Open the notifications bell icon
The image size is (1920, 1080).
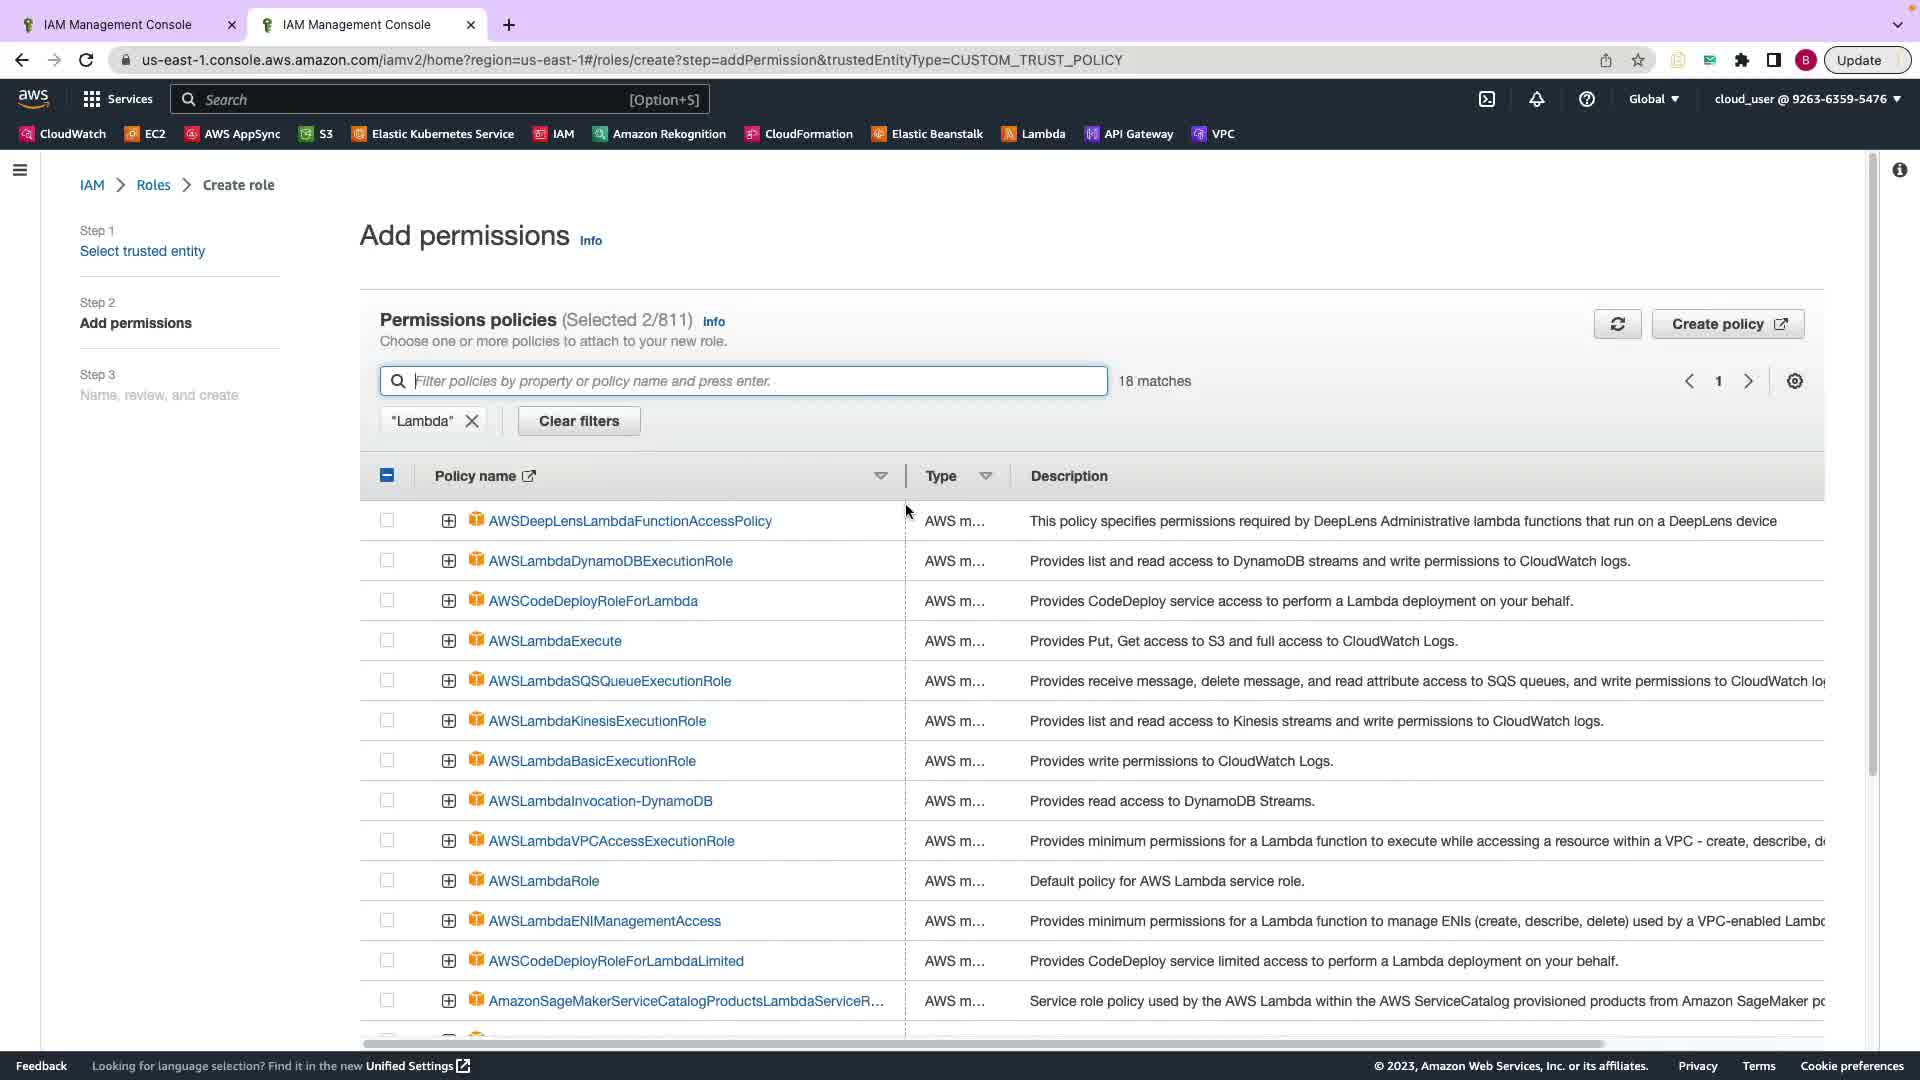(x=1537, y=99)
